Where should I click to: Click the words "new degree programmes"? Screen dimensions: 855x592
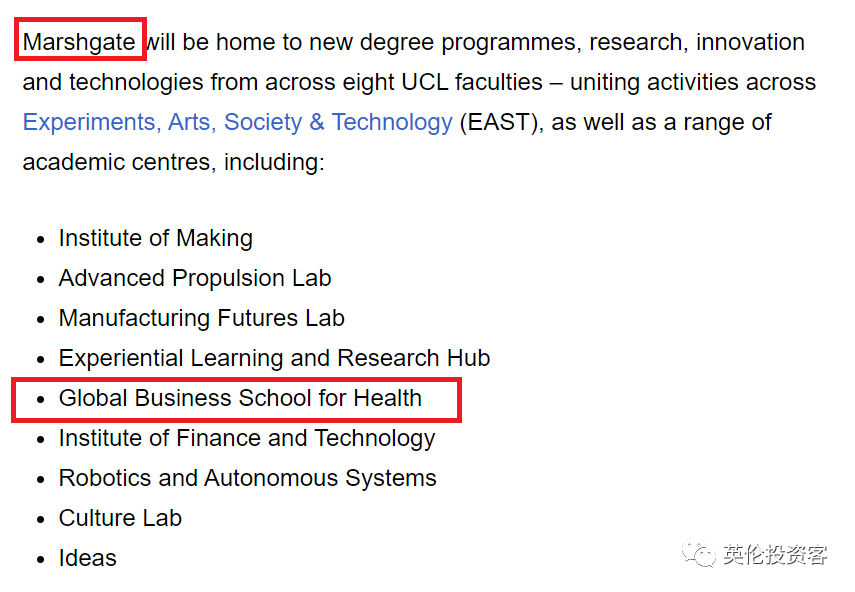pyautogui.click(x=400, y=42)
